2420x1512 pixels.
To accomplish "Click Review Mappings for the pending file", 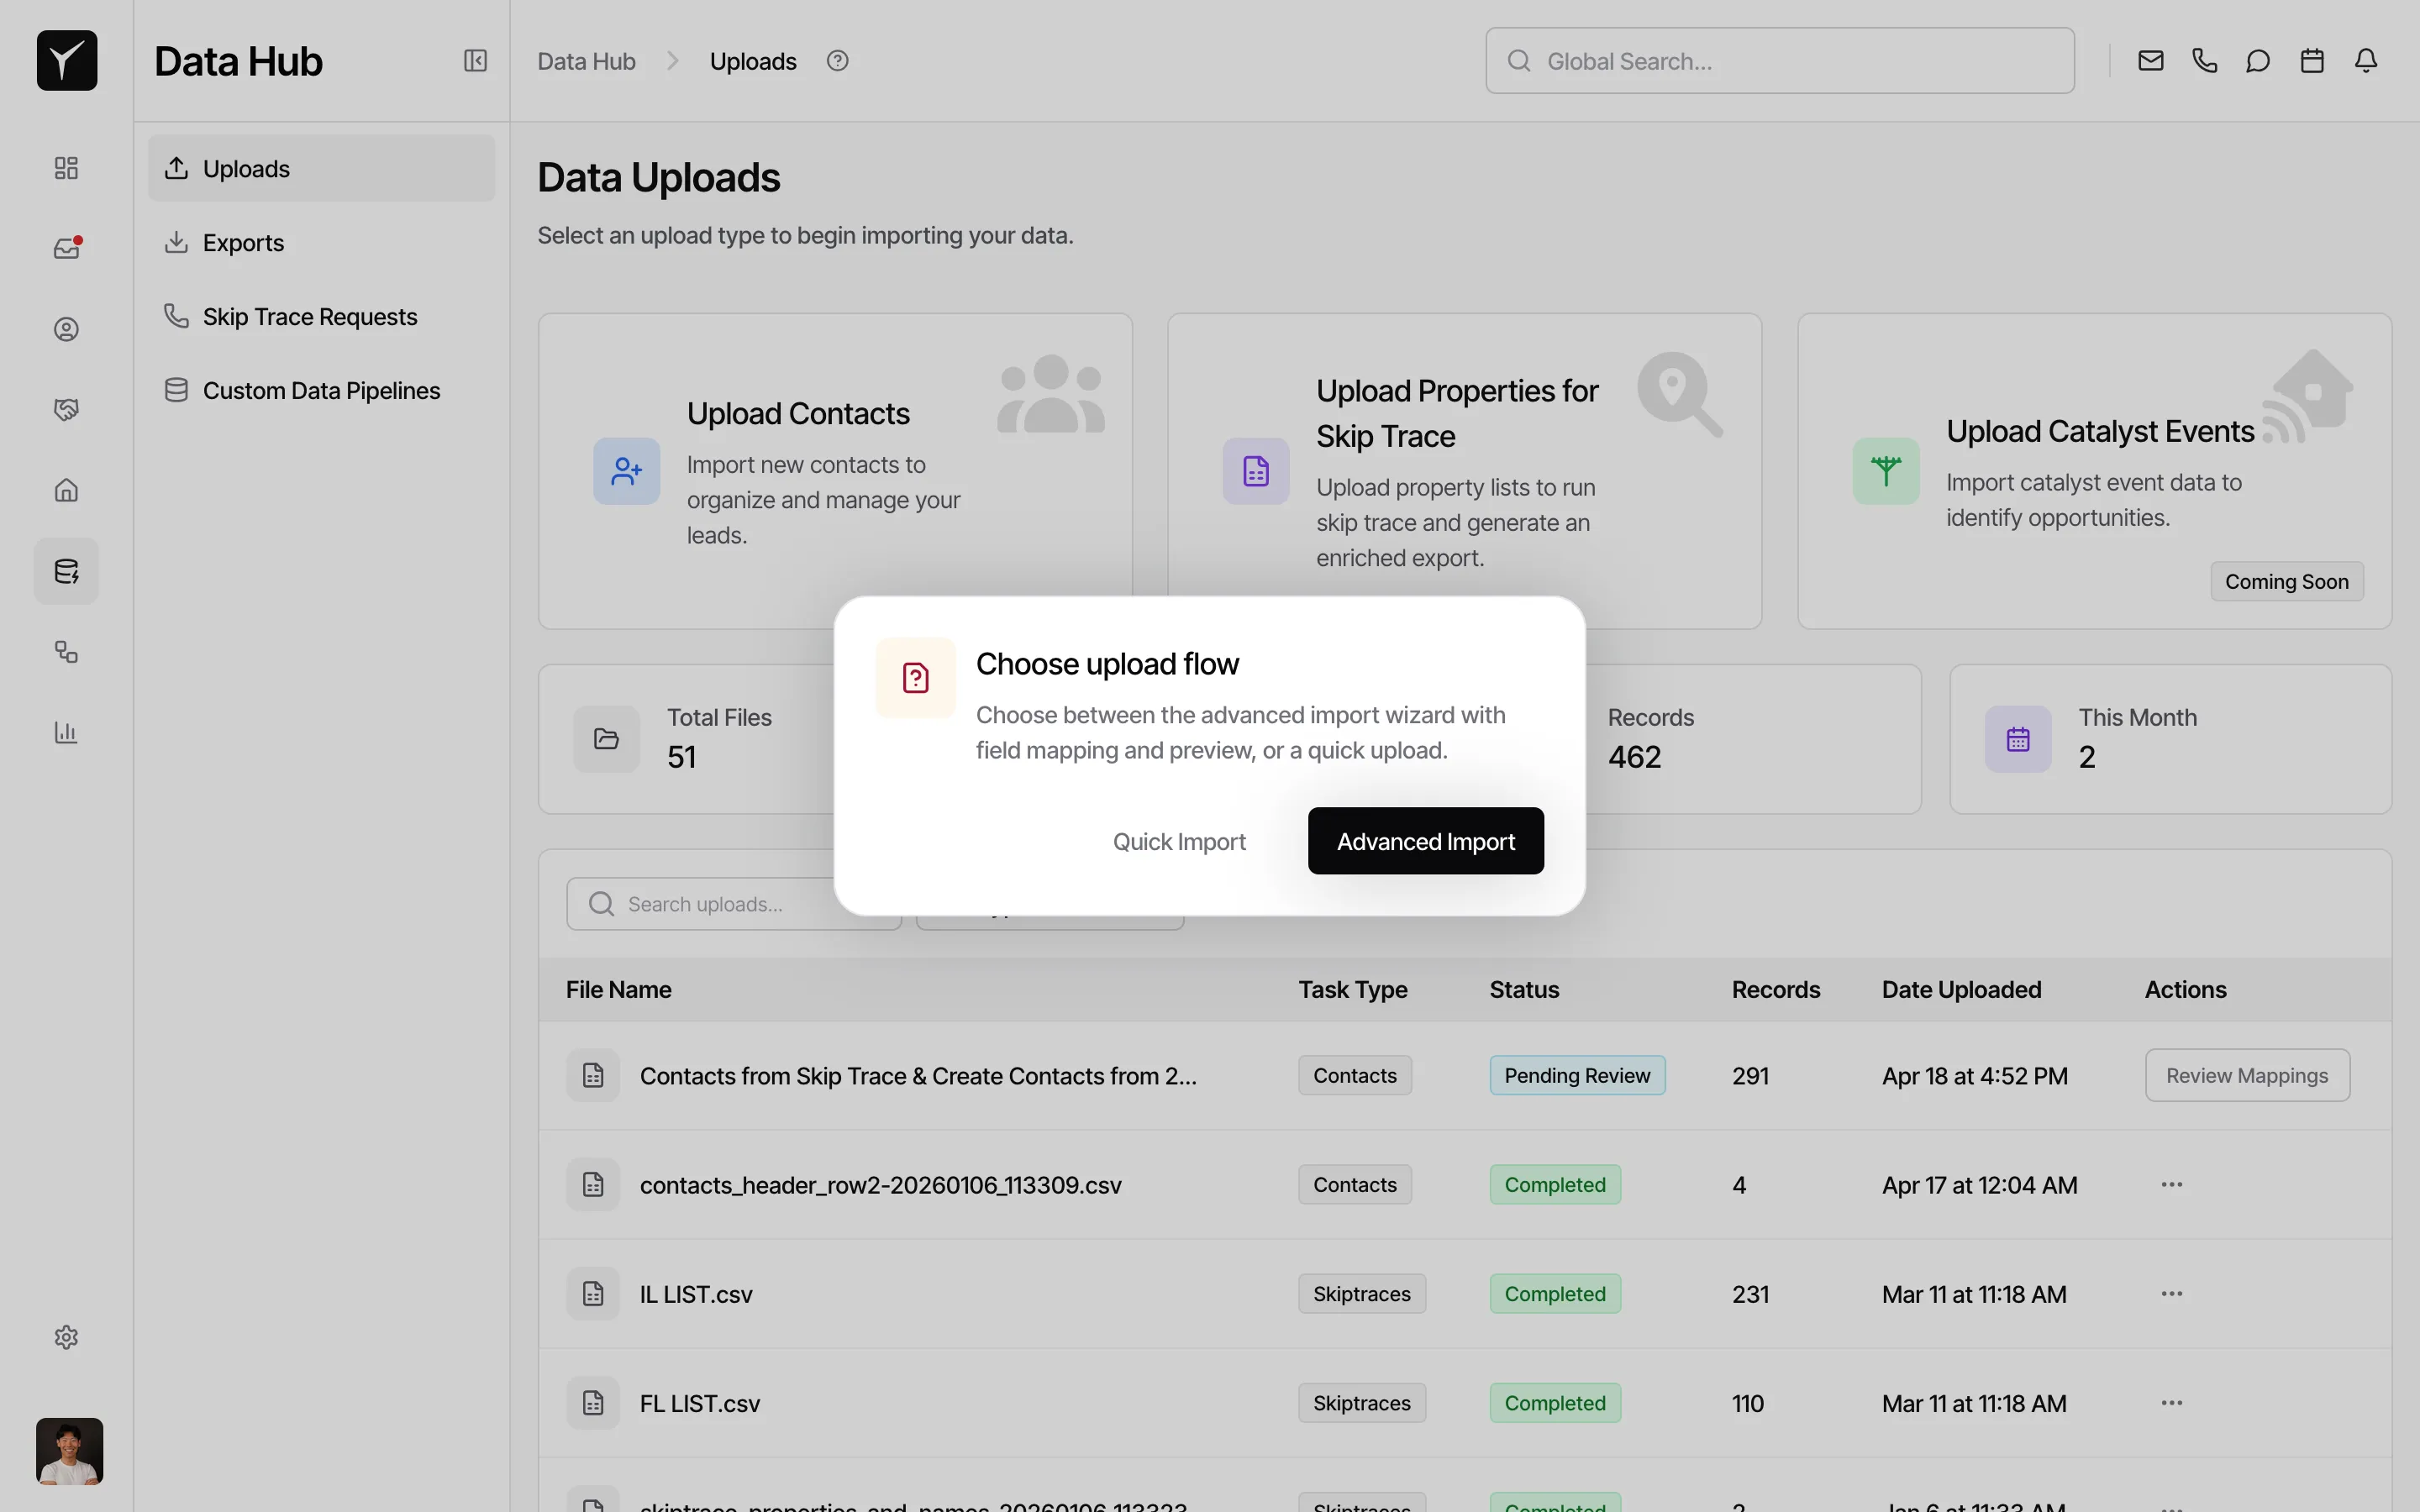I will (2247, 1074).
